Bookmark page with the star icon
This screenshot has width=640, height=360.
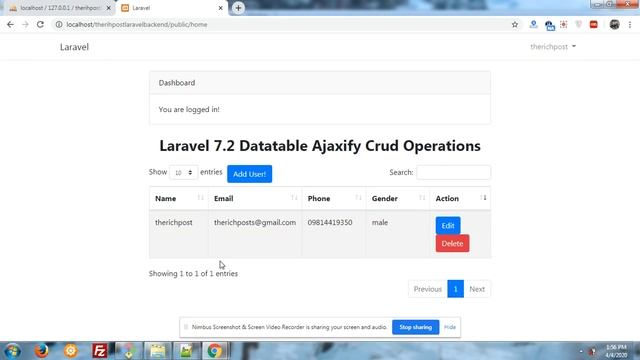point(515,24)
